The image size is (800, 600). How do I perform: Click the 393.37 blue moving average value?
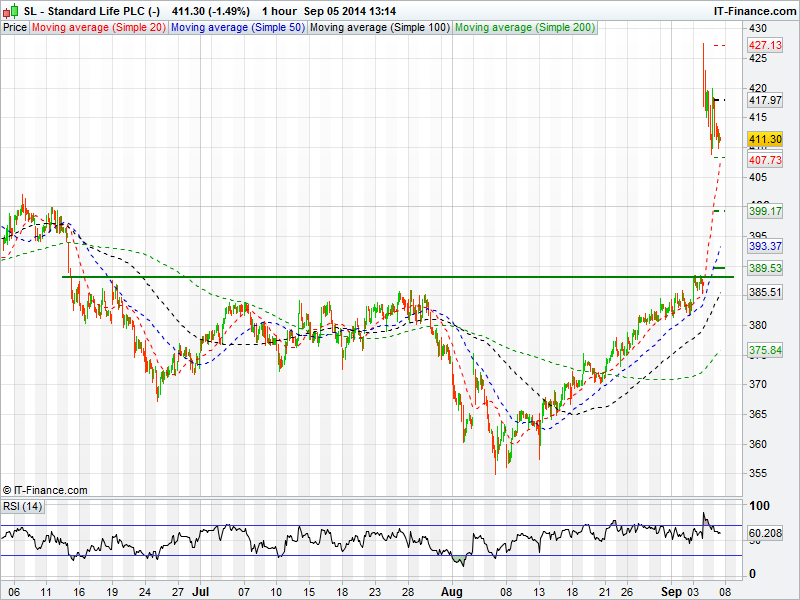point(765,246)
